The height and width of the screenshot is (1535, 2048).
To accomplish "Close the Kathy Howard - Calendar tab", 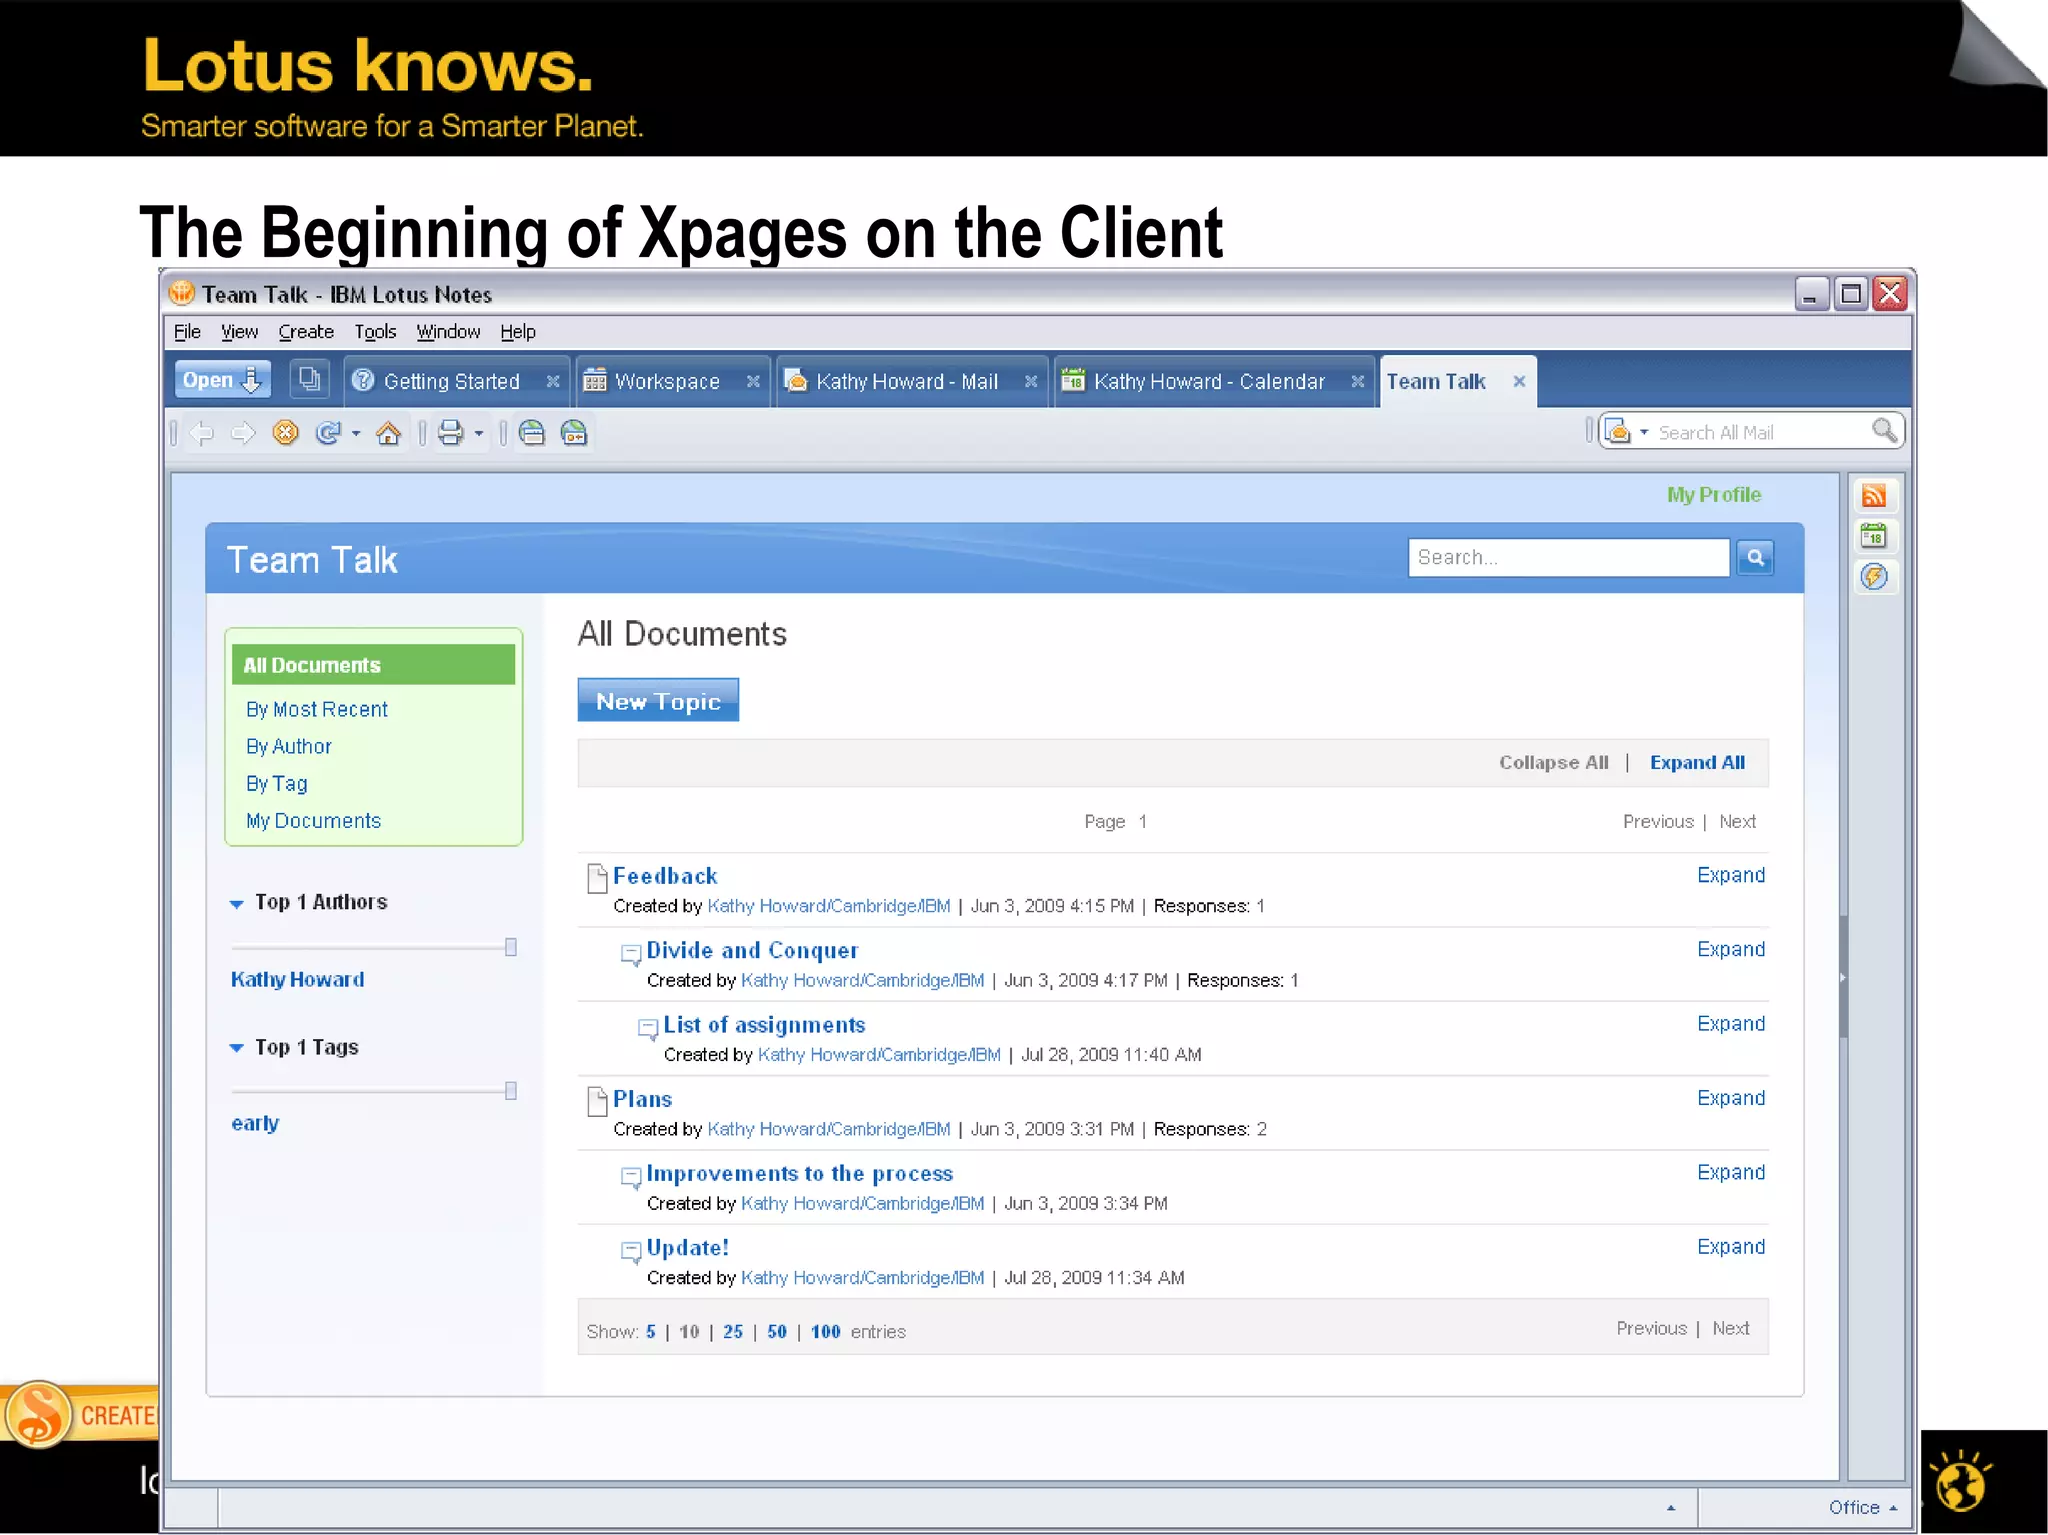I will 1358,382.
